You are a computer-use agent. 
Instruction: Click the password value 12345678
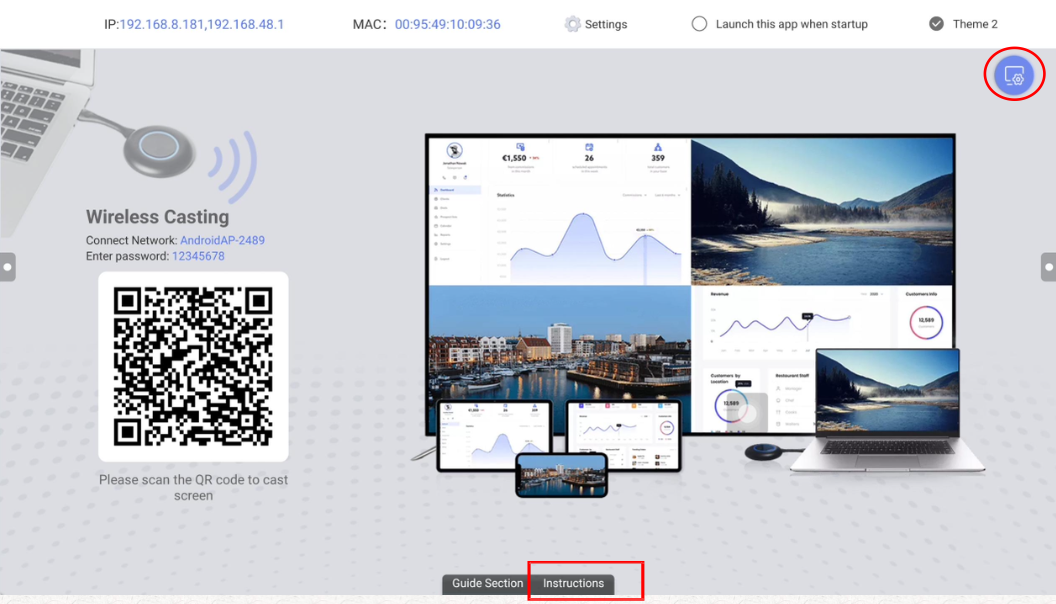(x=198, y=256)
